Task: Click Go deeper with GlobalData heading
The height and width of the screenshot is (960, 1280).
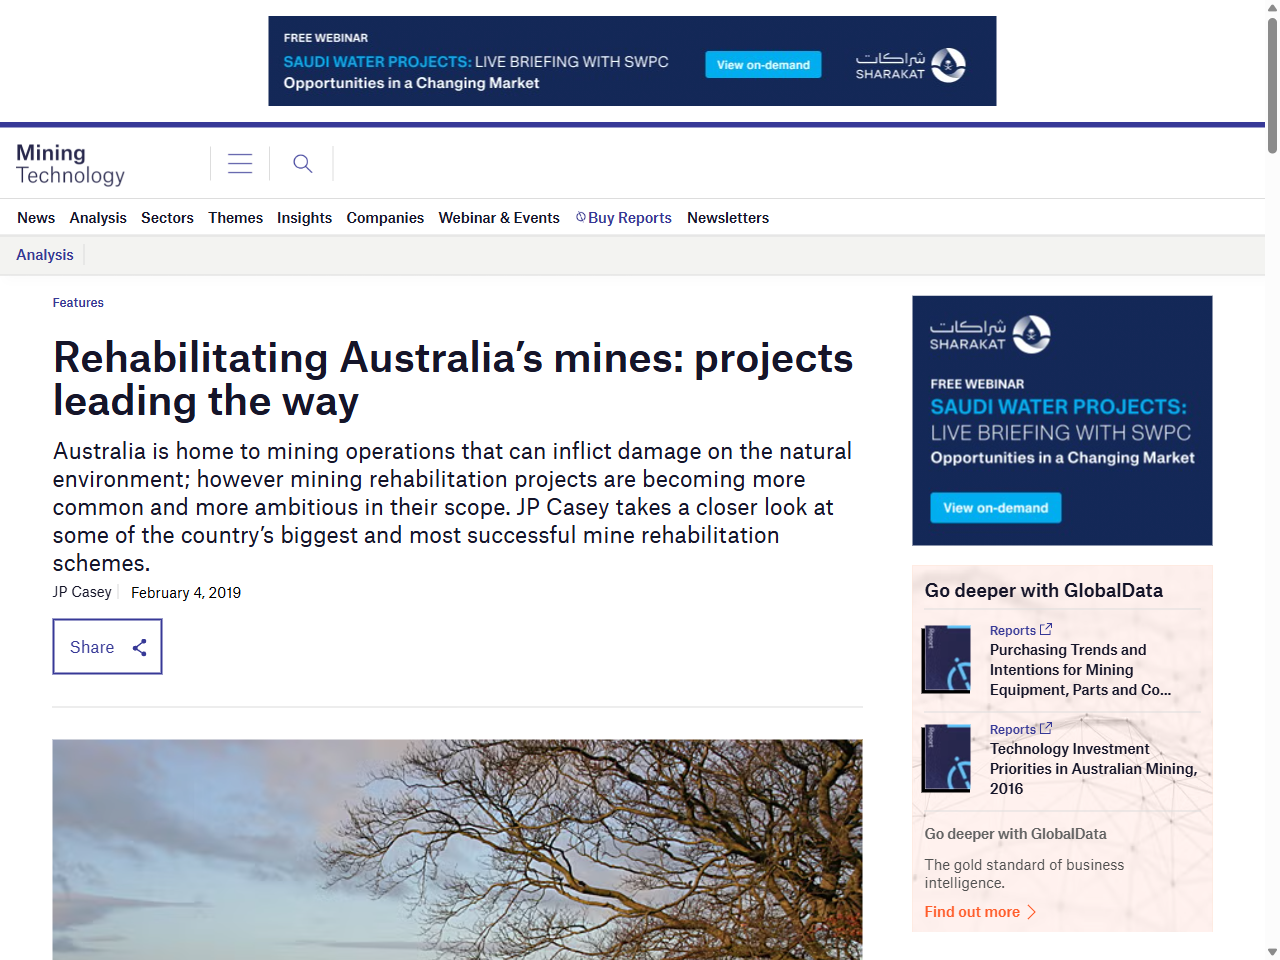Action: (x=1044, y=591)
